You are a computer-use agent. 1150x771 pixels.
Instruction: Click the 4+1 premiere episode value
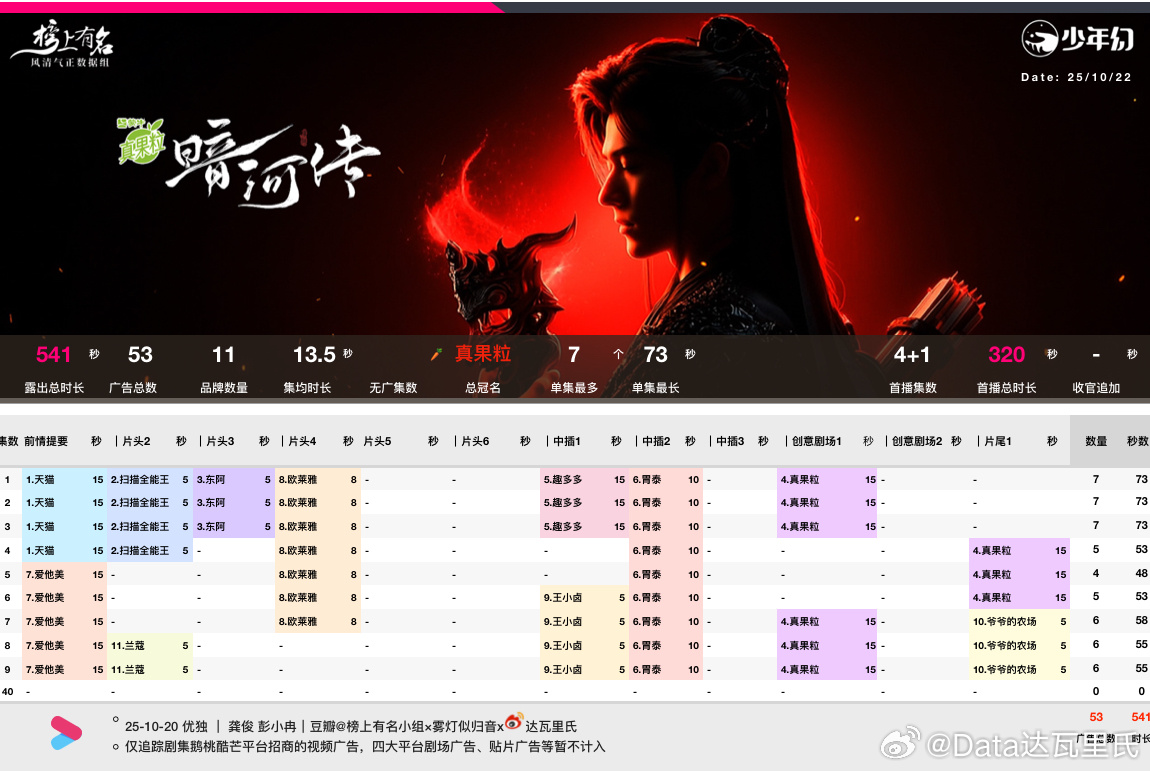pos(912,355)
